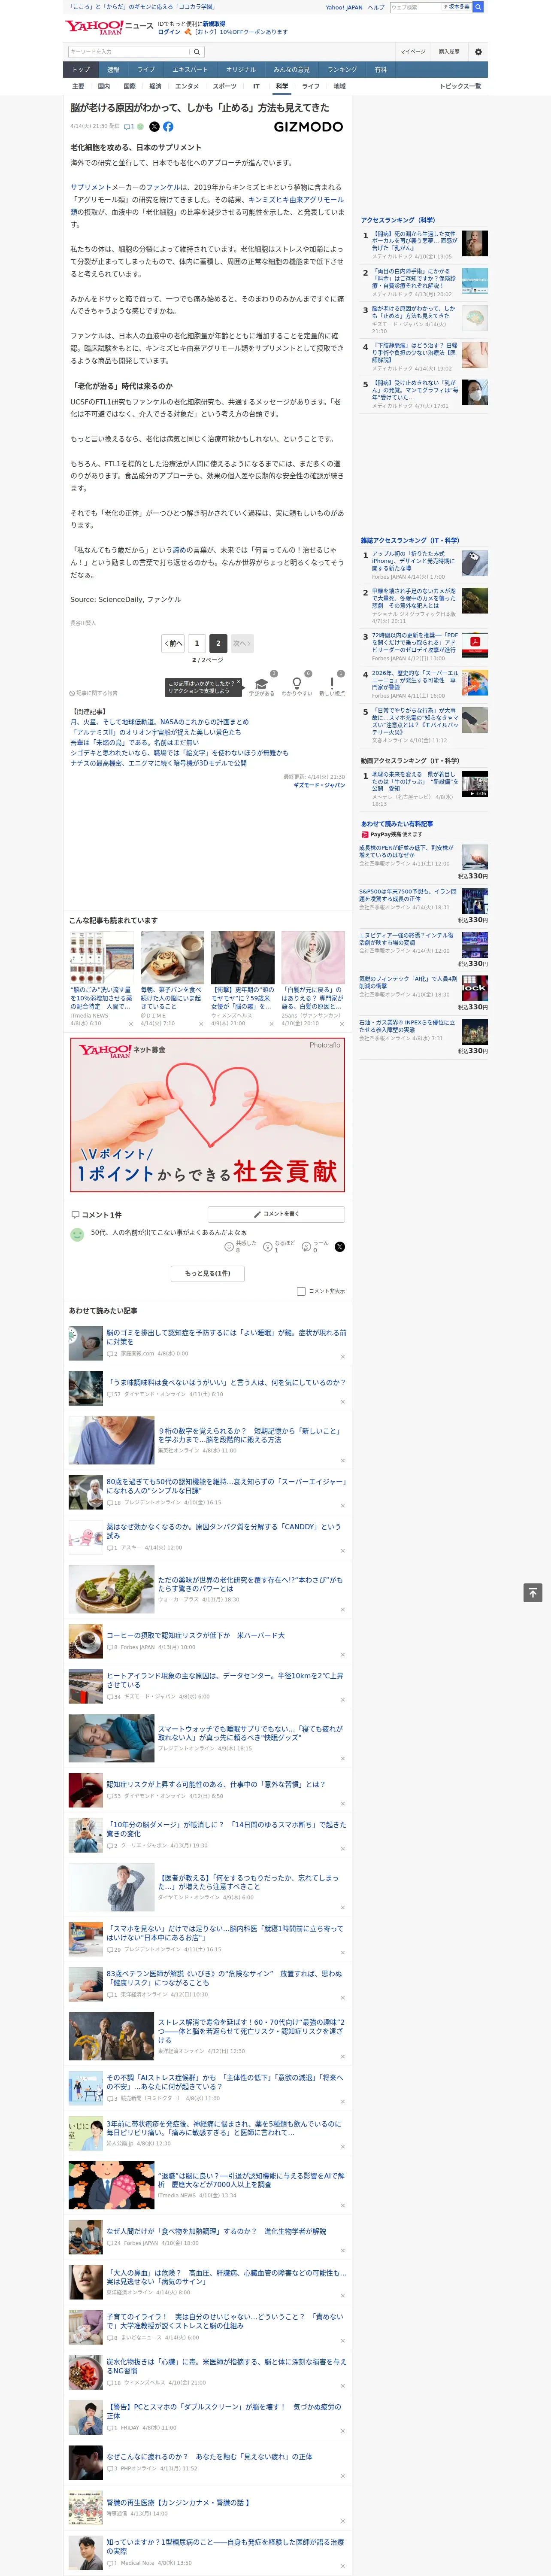
Task: Click the コメントを書く button
Action: pyautogui.click(x=276, y=1214)
